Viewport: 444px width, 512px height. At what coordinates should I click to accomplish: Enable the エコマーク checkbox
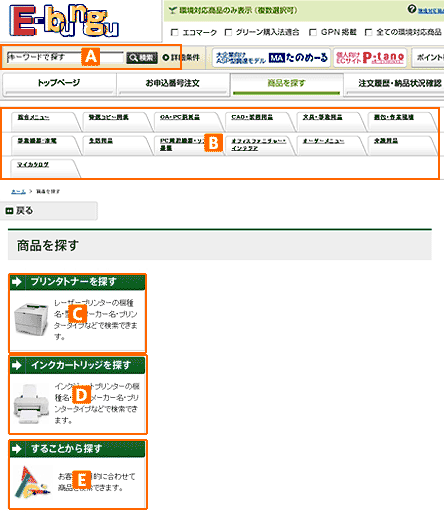point(174,32)
